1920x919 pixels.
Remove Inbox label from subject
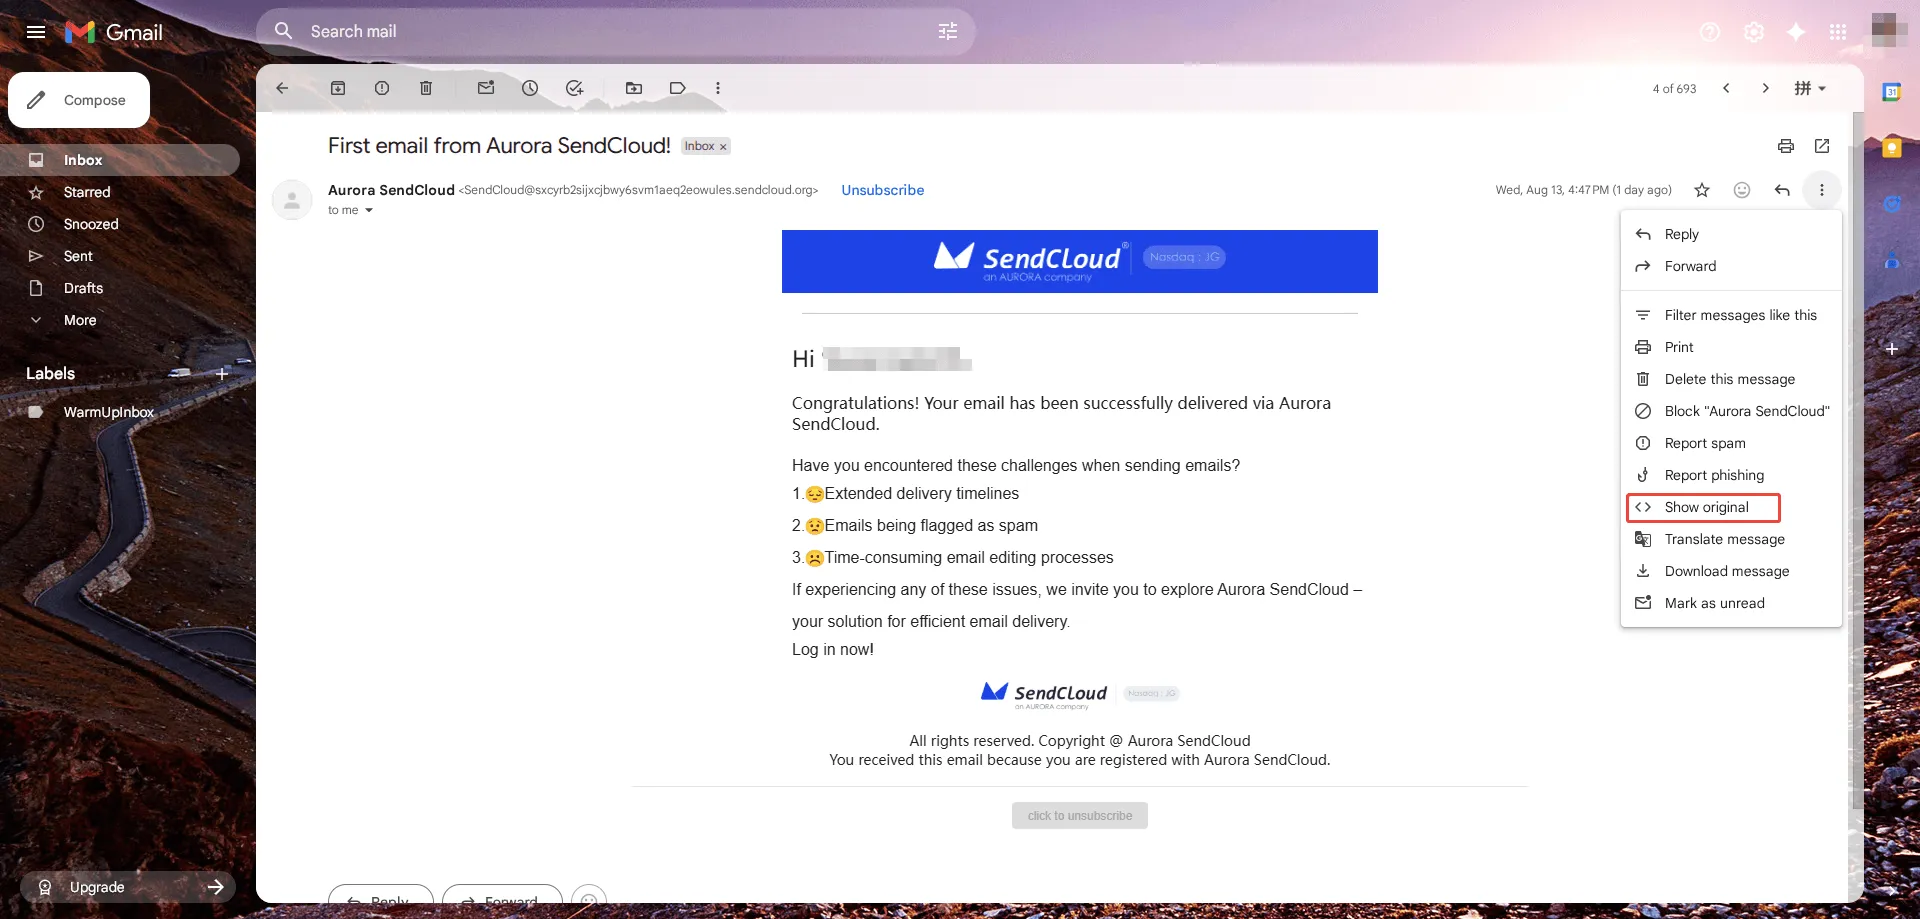(723, 147)
